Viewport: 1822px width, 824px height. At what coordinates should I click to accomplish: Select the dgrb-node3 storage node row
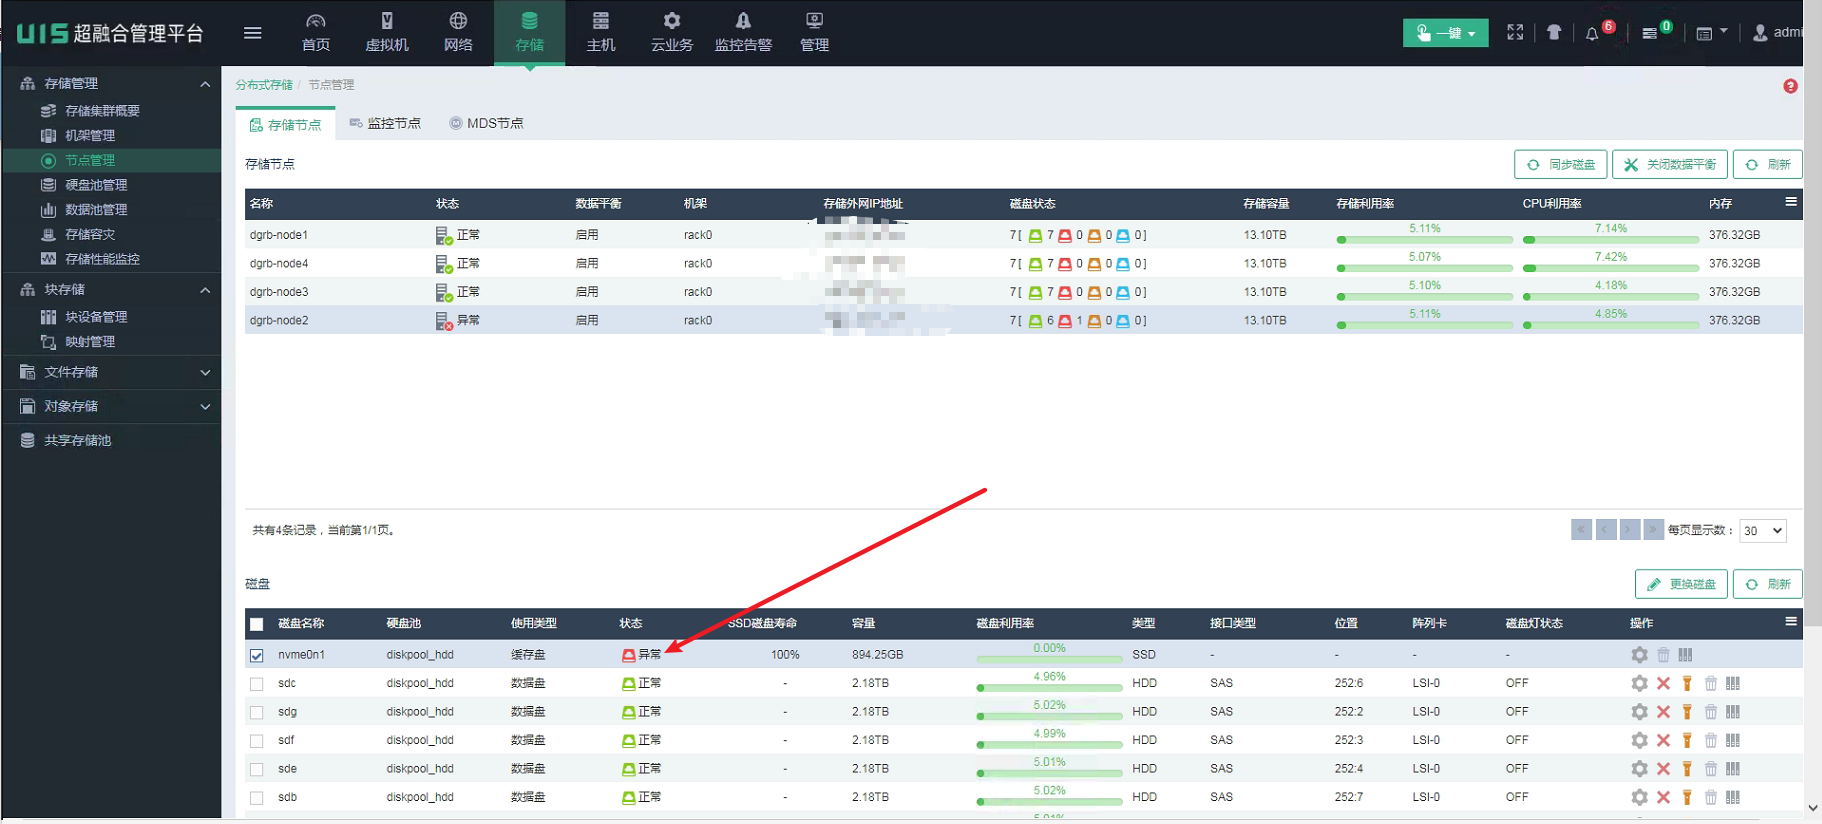point(280,292)
